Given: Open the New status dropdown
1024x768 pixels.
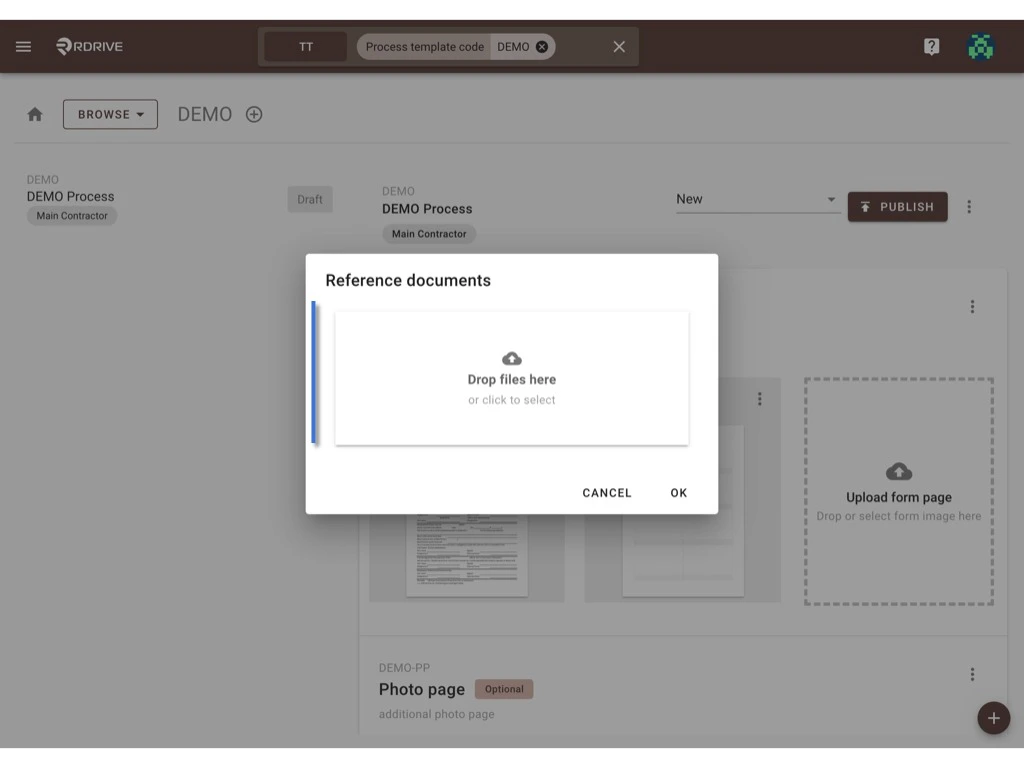Looking at the screenshot, I should (757, 199).
